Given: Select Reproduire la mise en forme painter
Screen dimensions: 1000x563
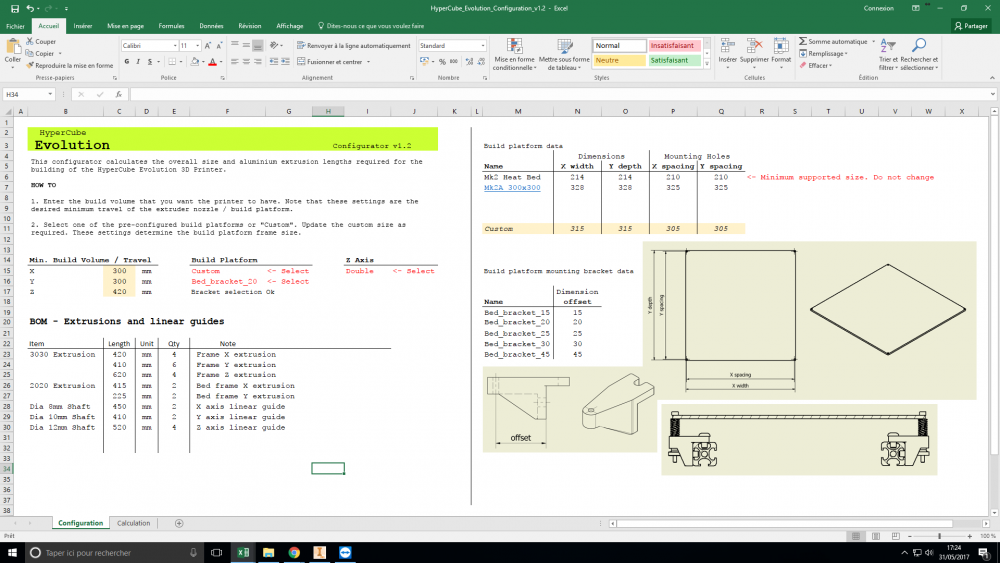Looking at the screenshot, I should [x=29, y=66].
